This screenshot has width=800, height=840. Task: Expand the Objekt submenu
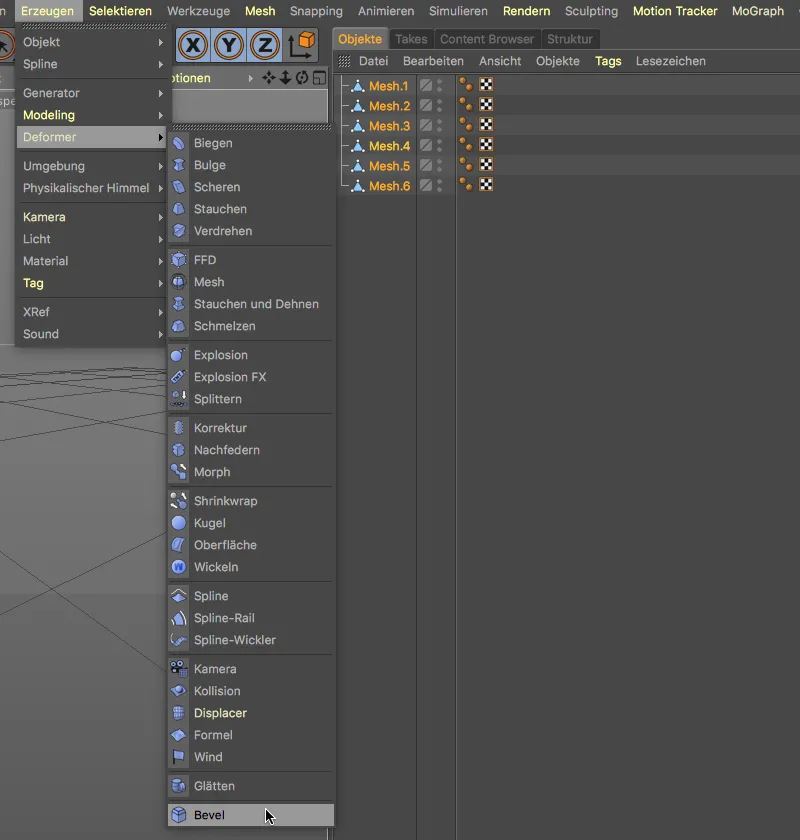click(x=93, y=42)
